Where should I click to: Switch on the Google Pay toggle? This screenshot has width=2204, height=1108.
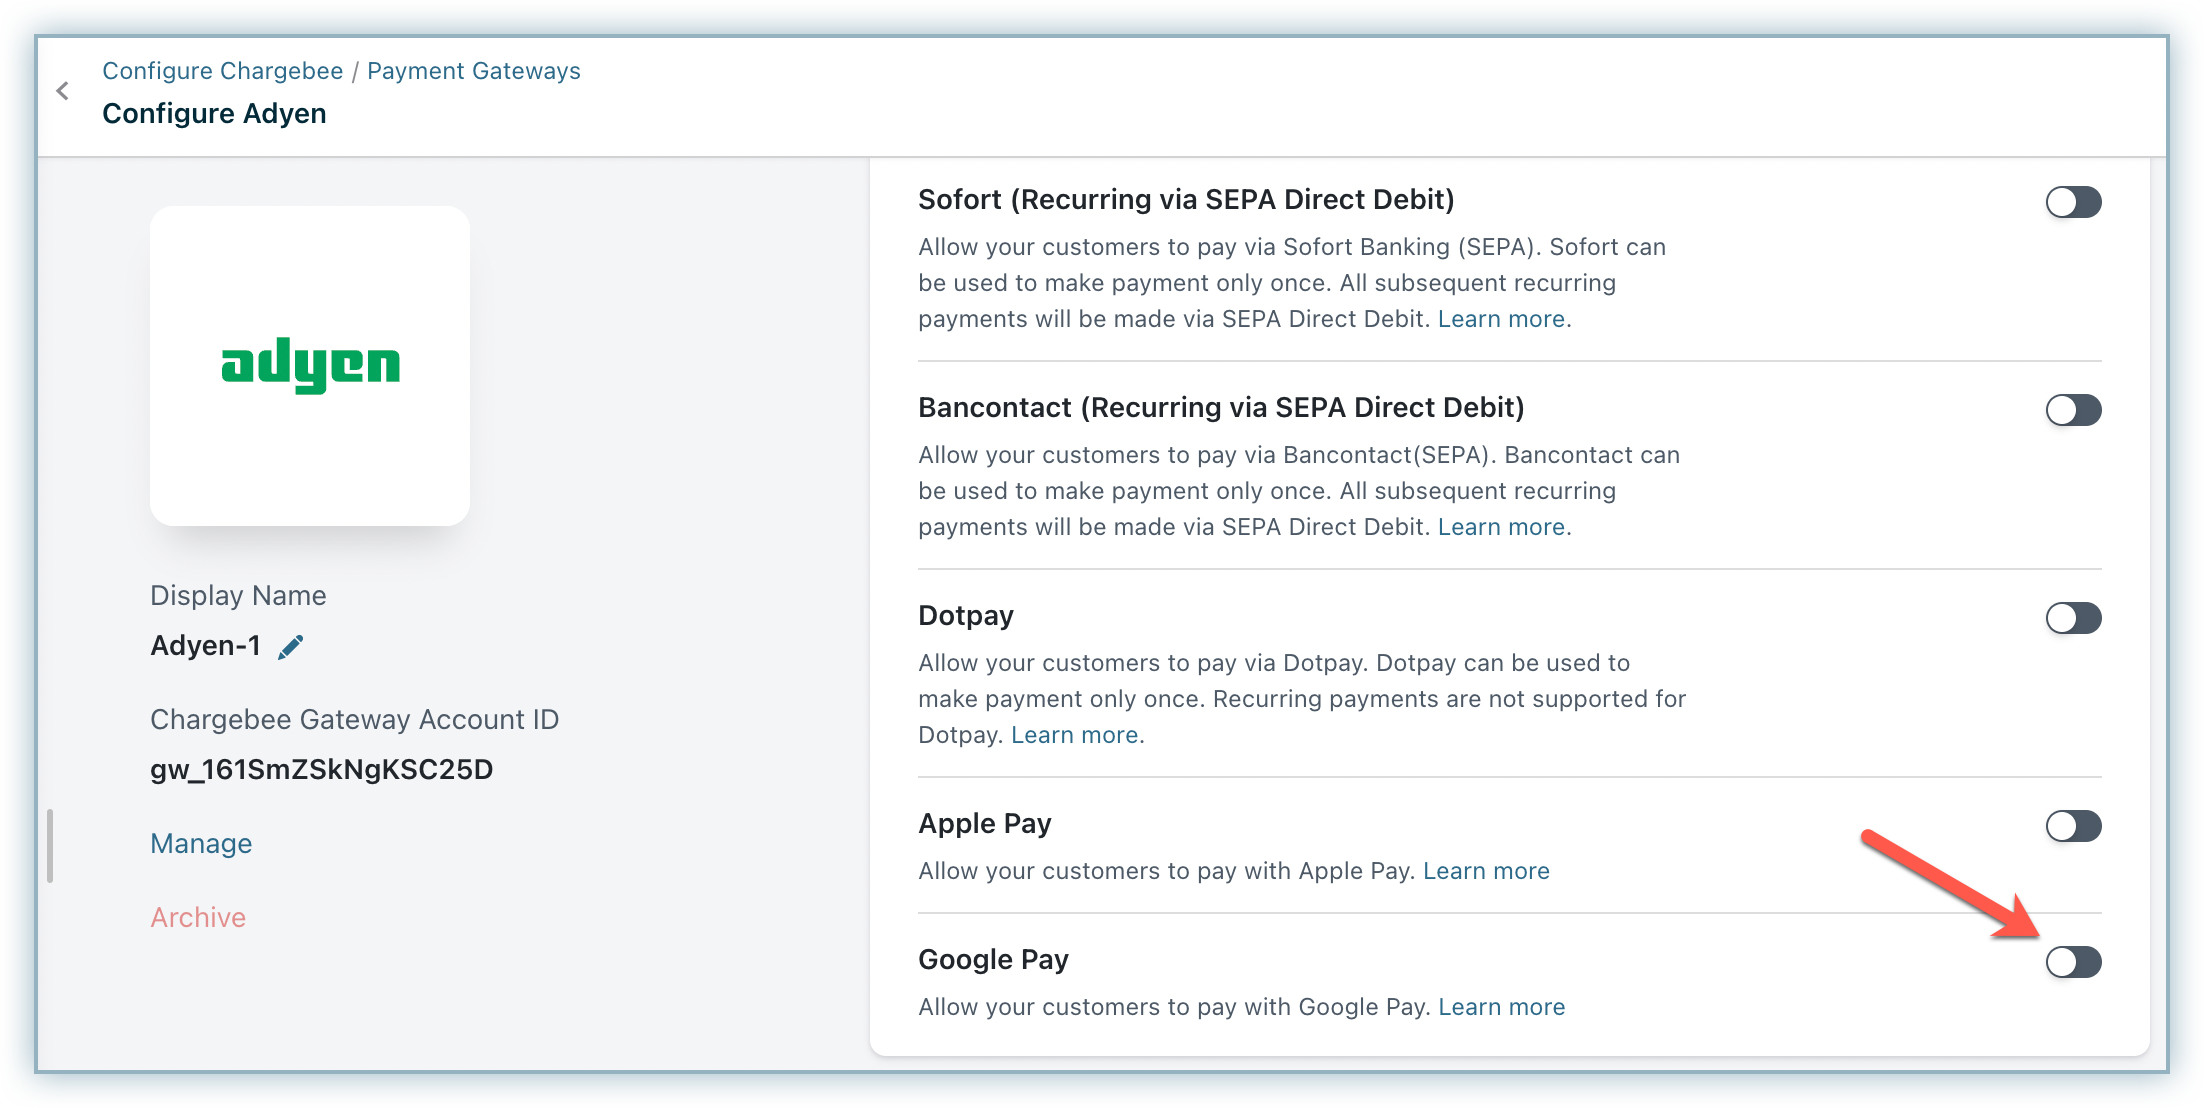[x=2073, y=962]
